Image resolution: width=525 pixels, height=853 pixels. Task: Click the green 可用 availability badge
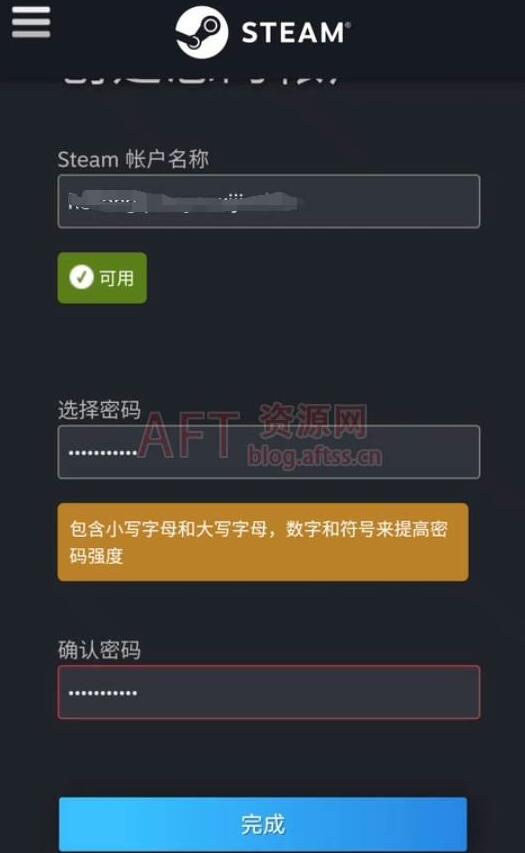point(102,277)
